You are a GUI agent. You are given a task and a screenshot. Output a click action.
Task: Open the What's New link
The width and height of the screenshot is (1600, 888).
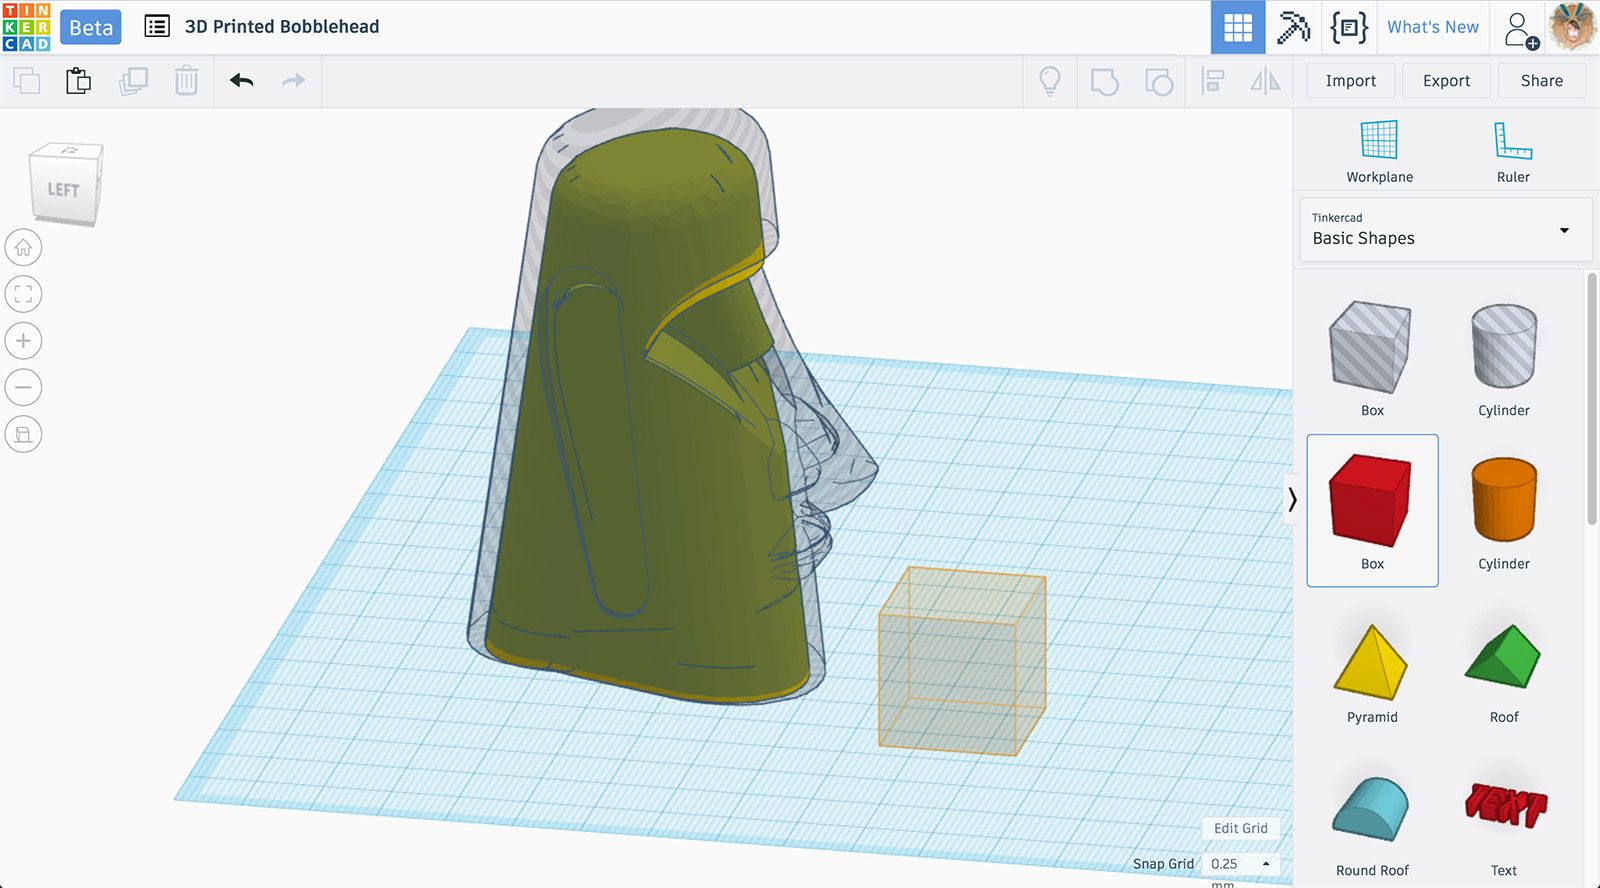click(x=1432, y=27)
